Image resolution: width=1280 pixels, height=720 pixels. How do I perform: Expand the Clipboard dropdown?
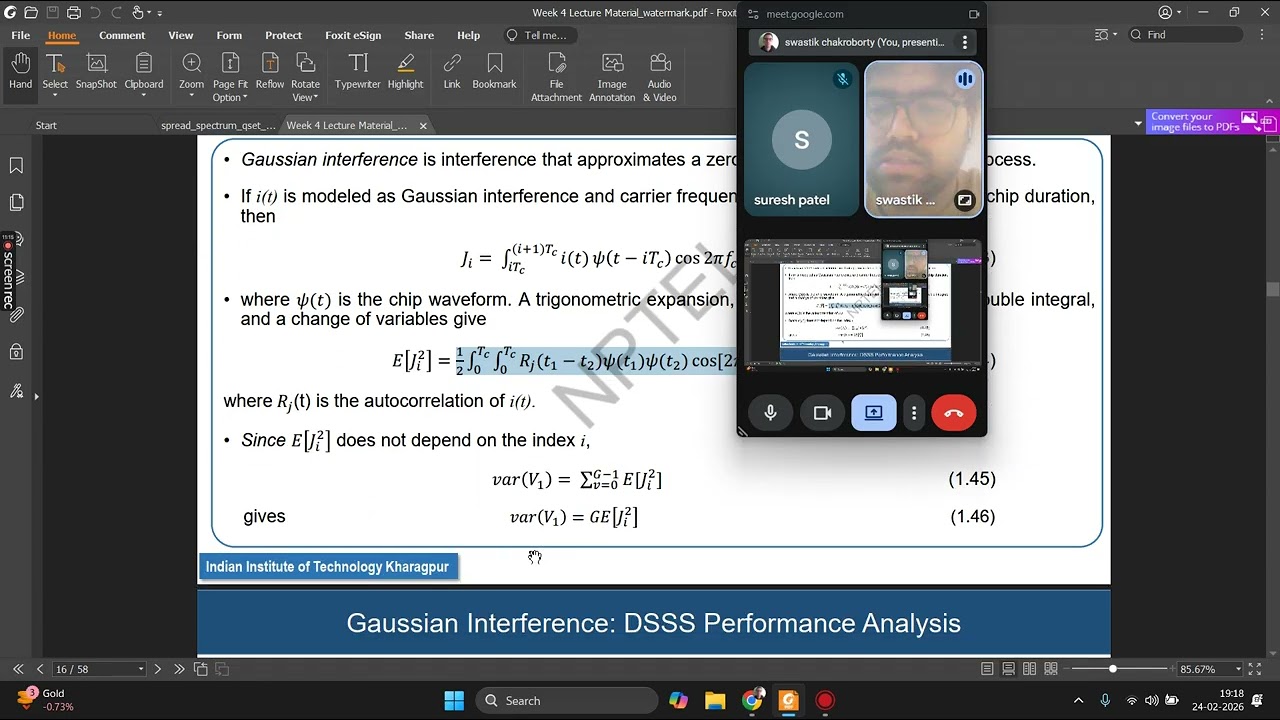coord(143,96)
